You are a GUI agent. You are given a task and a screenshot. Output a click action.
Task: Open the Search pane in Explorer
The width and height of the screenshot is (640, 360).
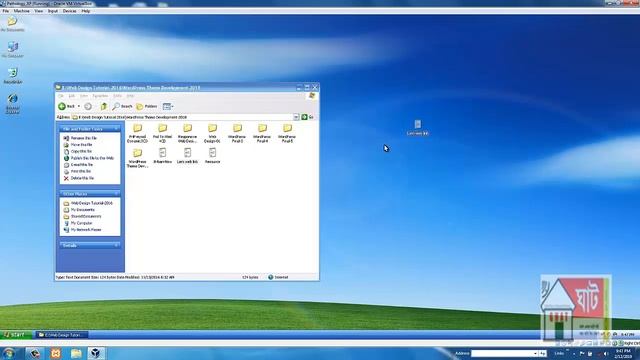pyautogui.click(x=122, y=106)
